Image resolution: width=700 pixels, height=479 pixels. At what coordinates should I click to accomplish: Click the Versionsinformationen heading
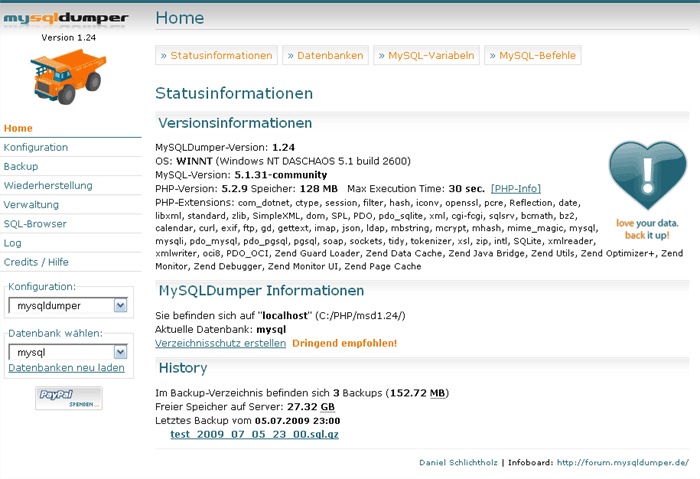click(x=235, y=123)
